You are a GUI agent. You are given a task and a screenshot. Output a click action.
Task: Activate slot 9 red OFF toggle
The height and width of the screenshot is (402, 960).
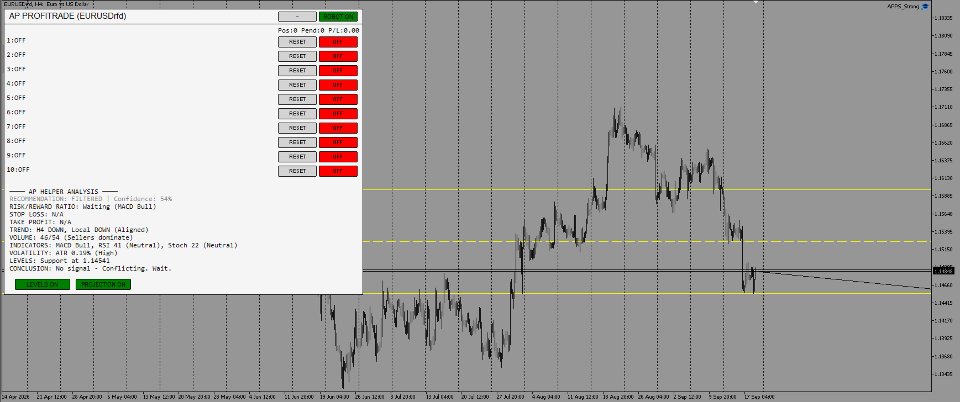(338, 157)
